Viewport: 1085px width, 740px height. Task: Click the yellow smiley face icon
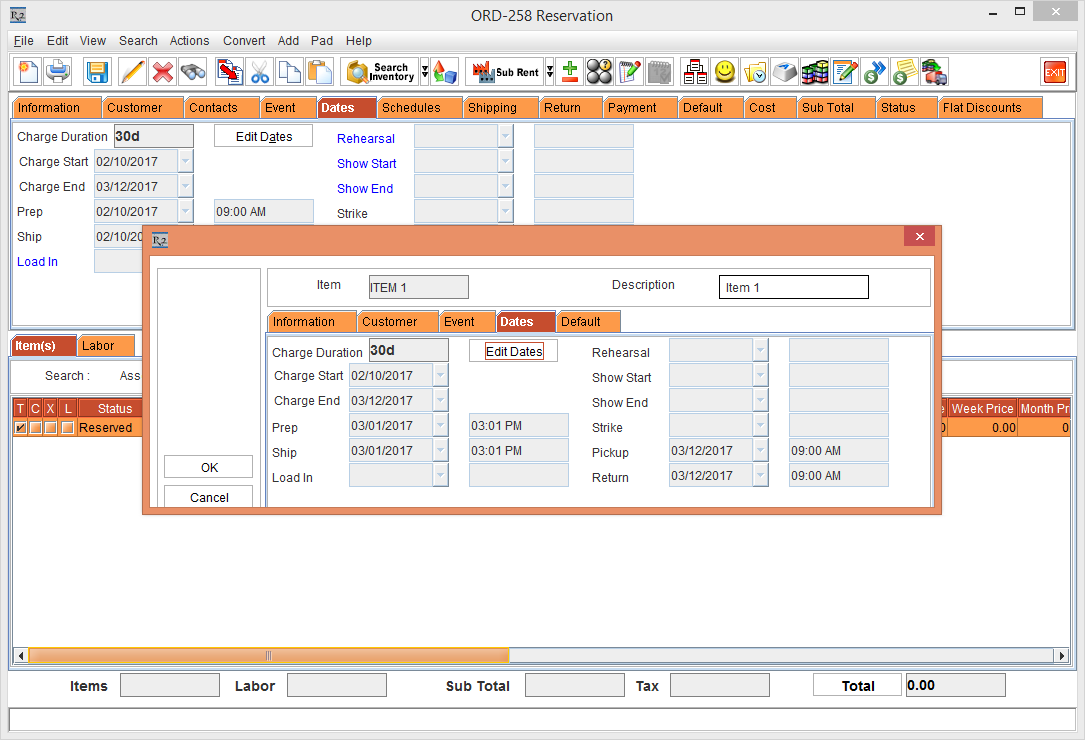(x=725, y=72)
